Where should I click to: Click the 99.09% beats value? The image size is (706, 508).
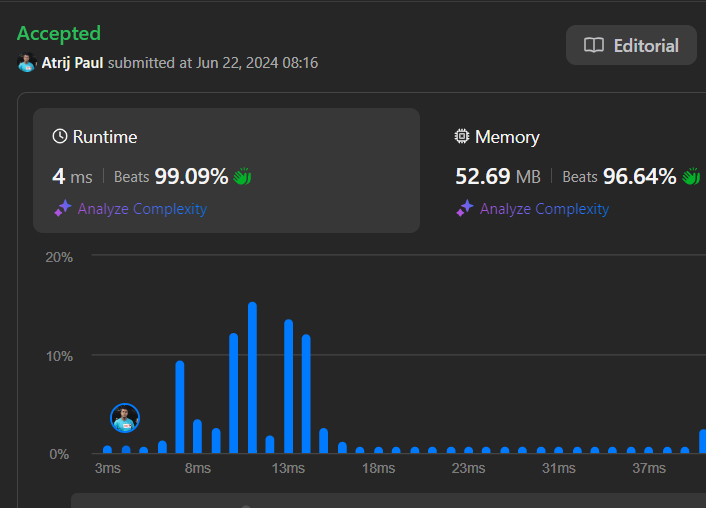tap(191, 176)
